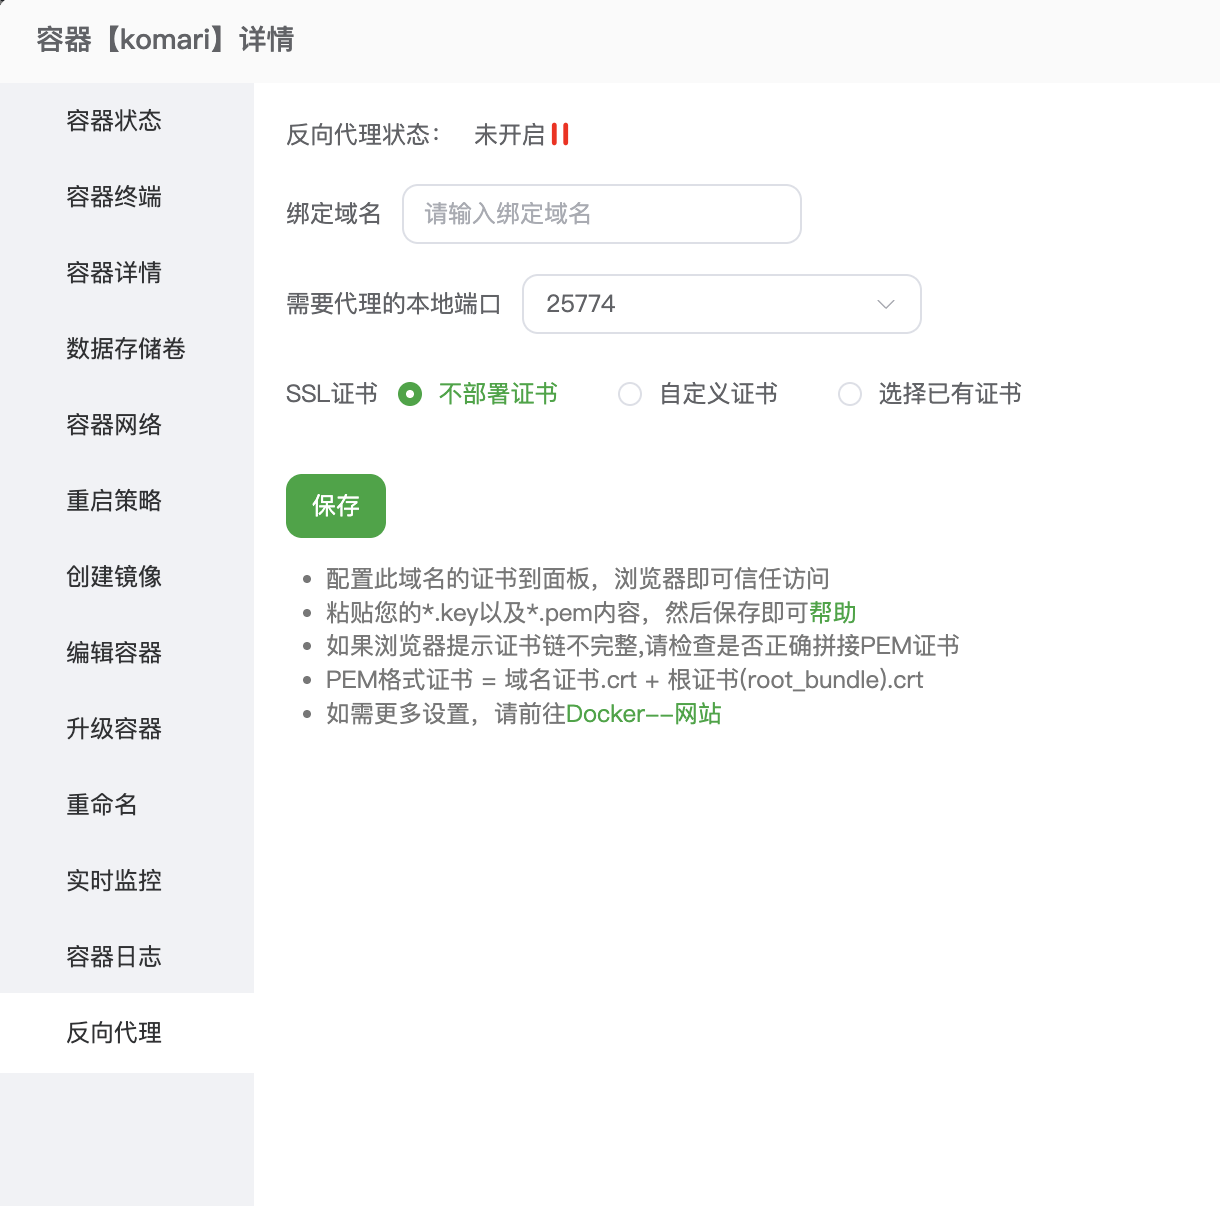Choose the 自定义证书 radio option

click(630, 394)
